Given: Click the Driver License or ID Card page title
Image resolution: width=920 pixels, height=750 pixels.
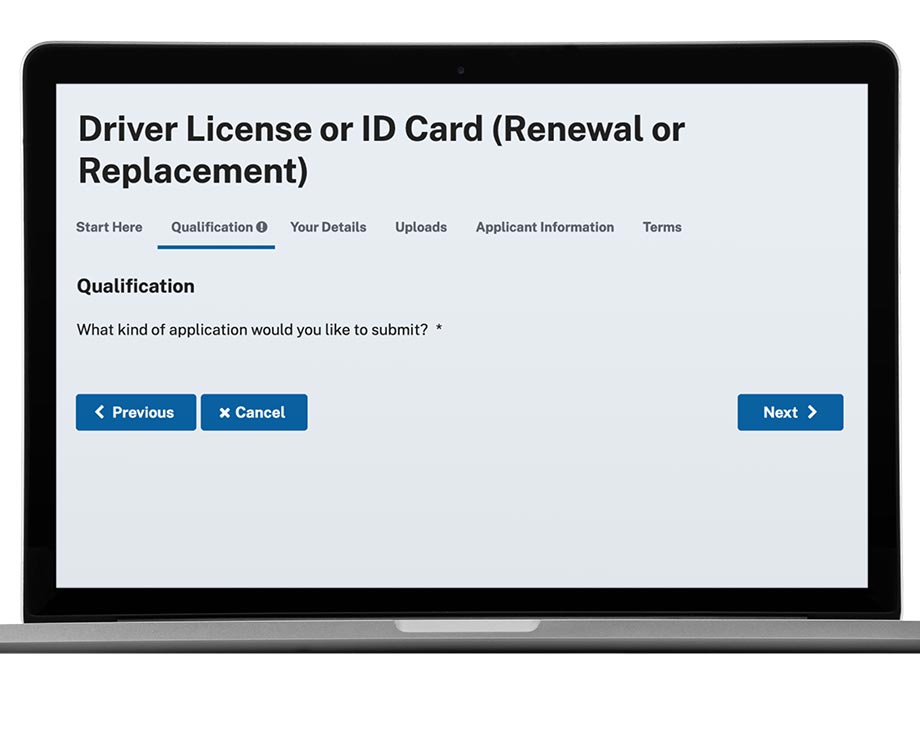Looking at the screenshot, I should [381, 150].
